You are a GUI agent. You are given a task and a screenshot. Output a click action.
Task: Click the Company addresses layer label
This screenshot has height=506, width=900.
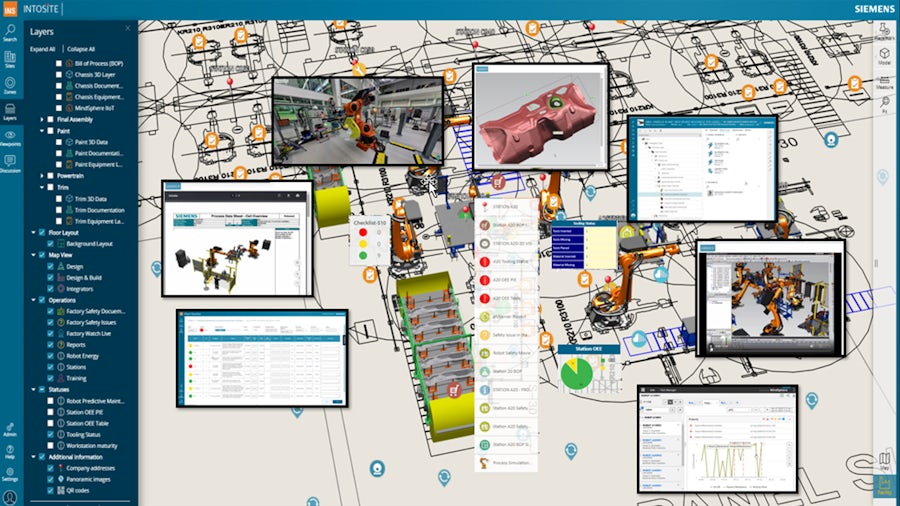[x=91, y=468]
